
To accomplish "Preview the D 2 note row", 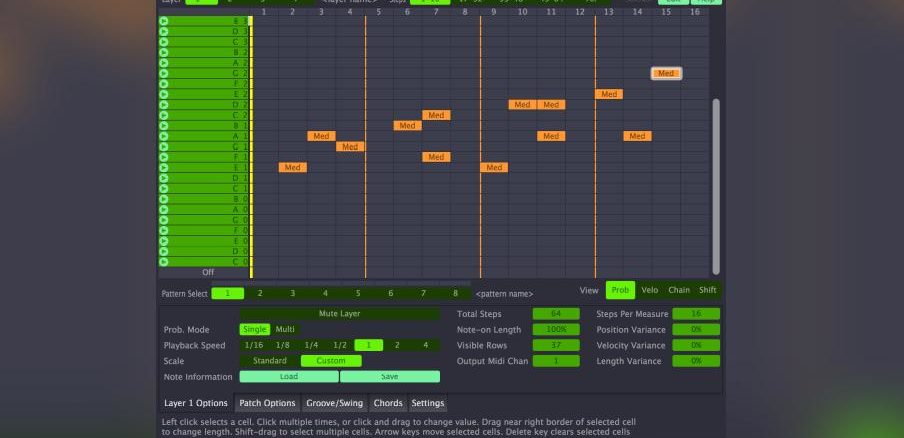I will [x=164, y=104].
